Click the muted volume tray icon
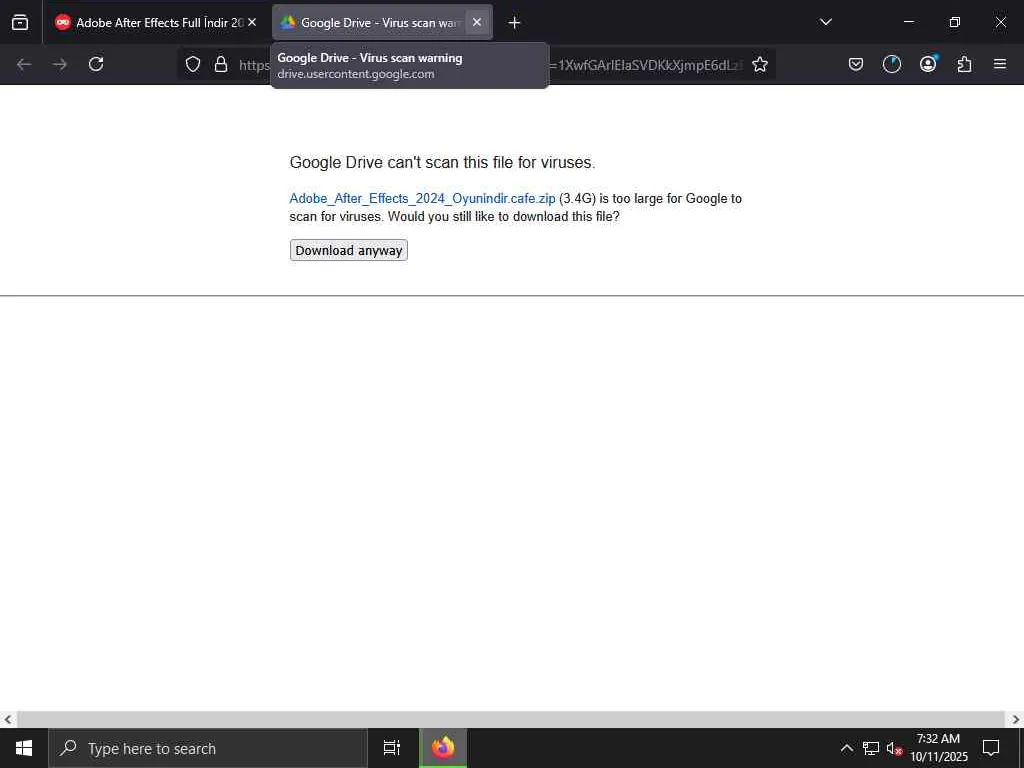The height and width of the screenshot is (768, 1024). (x=894, y=748)
